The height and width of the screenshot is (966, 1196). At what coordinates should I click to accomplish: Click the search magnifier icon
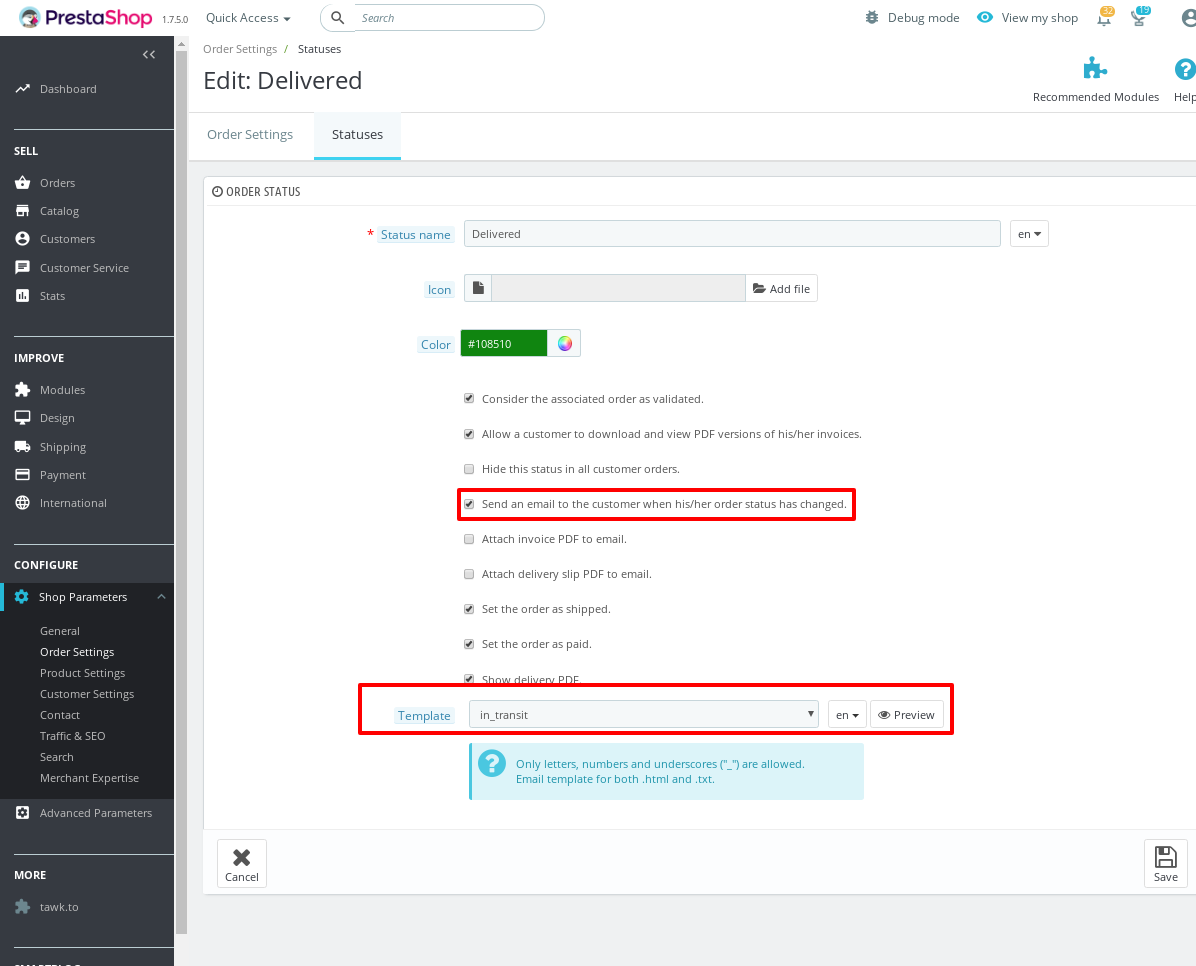click(x=337, y=18)
